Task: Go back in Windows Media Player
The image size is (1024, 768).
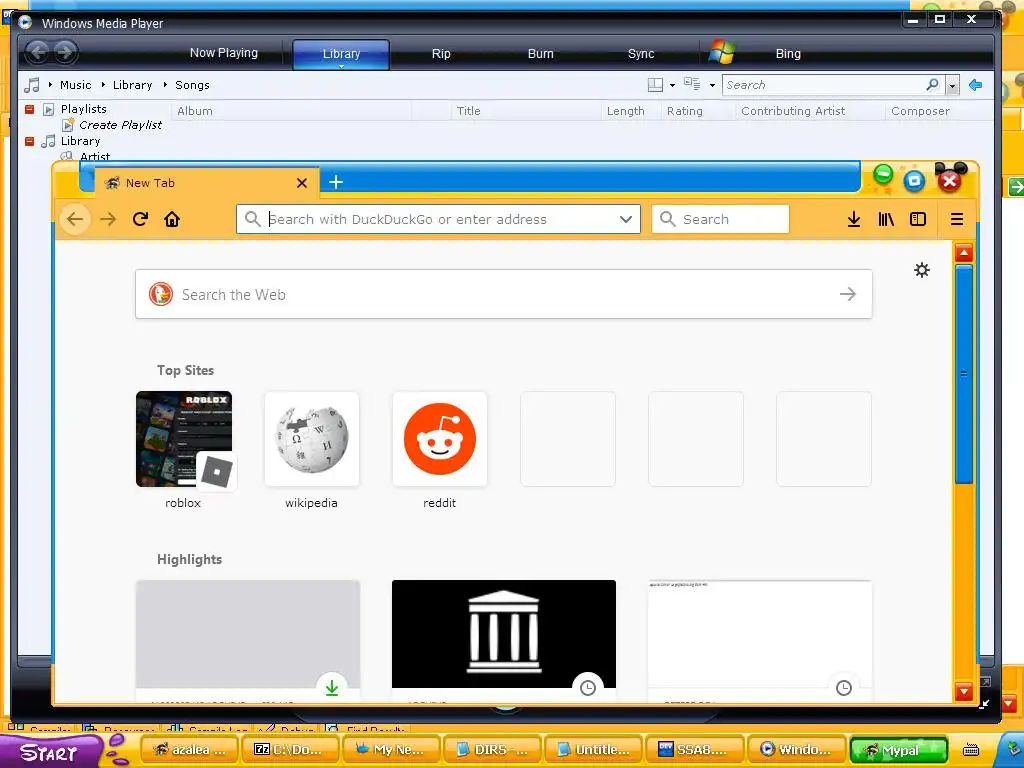Action: click(38, 52)
